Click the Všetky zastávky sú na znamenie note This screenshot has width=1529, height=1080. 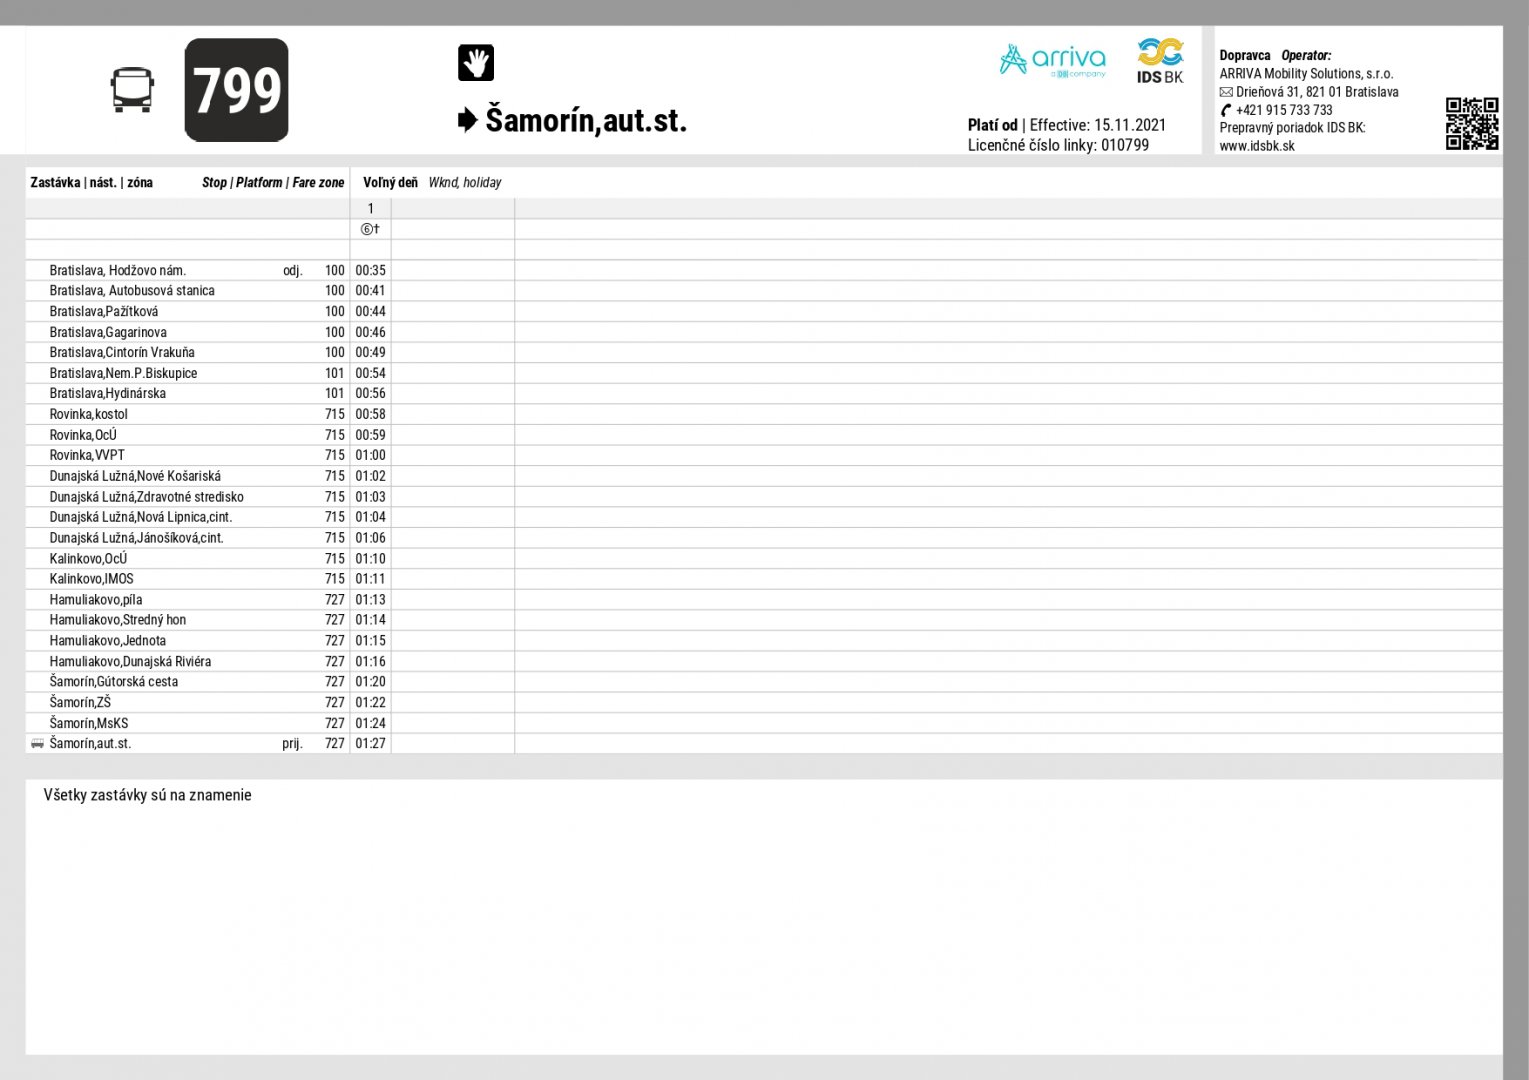(147, 795)
